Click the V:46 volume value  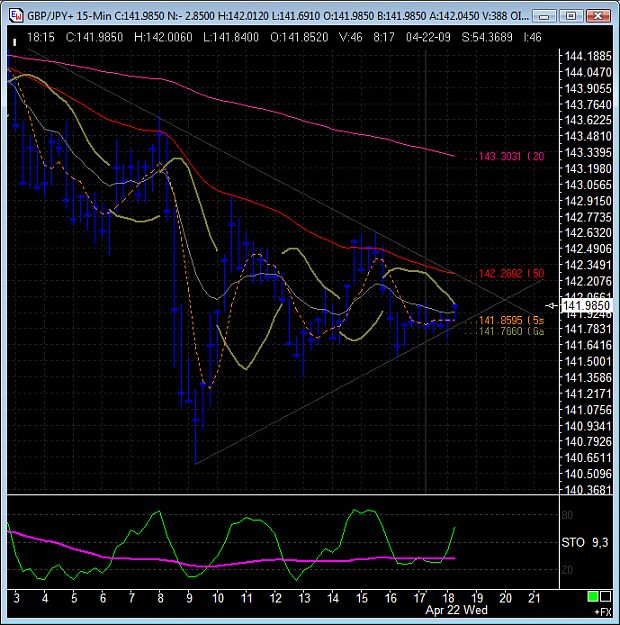[x=350, y=37]
